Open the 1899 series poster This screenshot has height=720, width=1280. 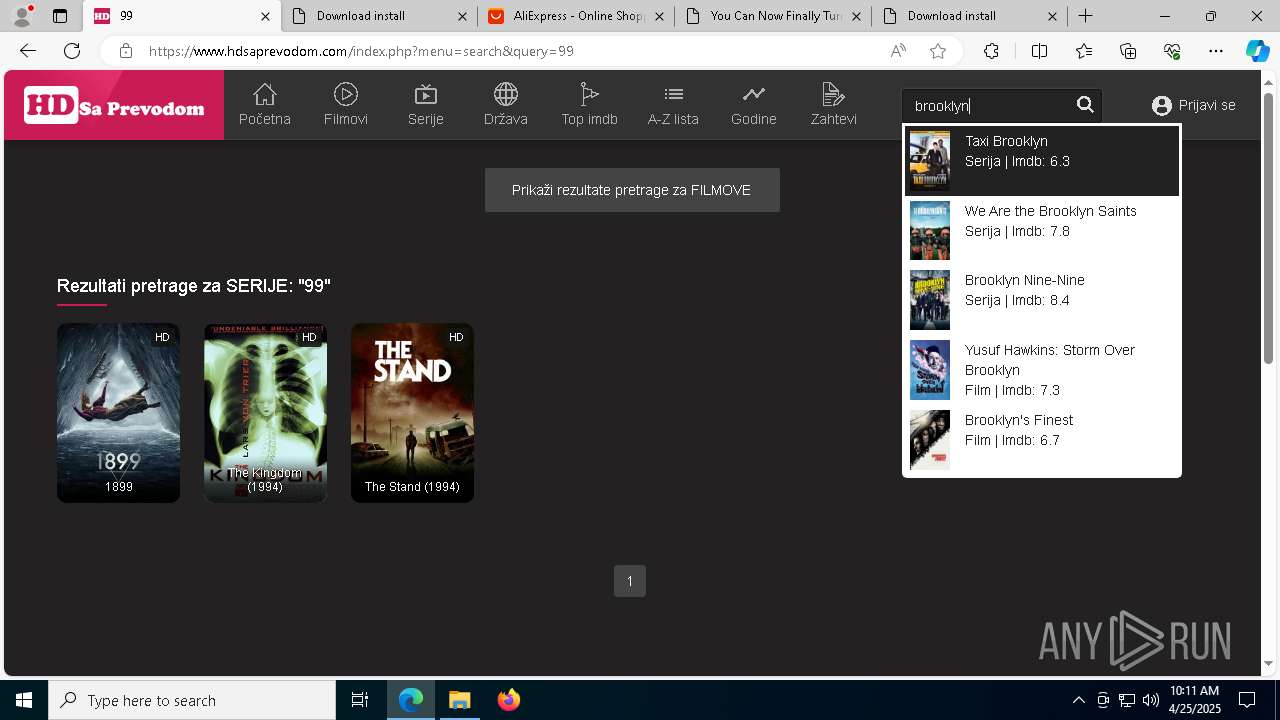118,412
